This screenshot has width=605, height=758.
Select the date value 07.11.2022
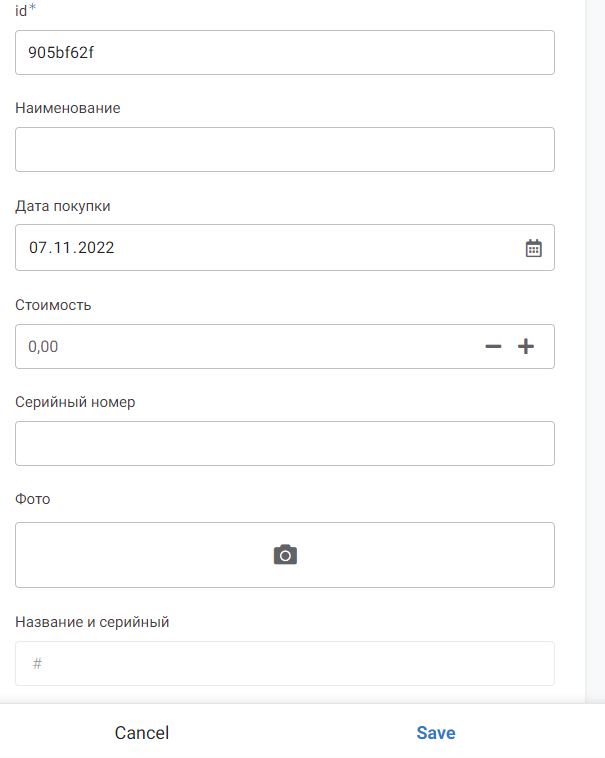coord(72,248)
